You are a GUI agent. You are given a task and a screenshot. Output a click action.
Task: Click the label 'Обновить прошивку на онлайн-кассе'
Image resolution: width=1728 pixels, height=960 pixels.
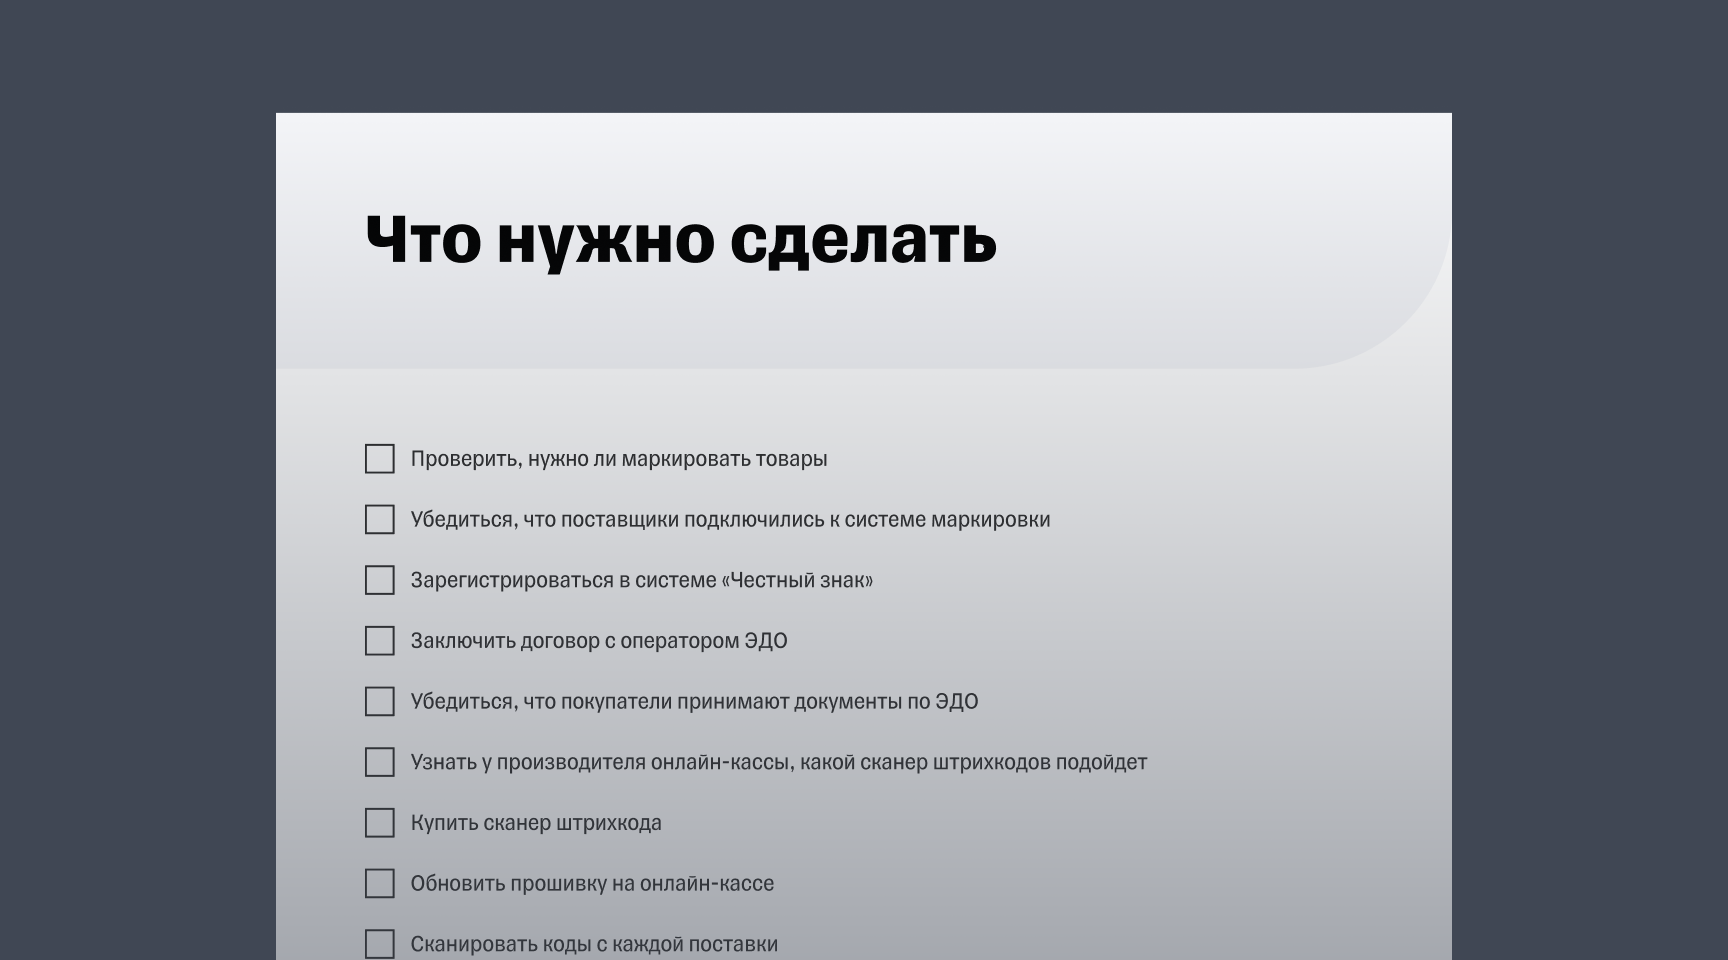tap(592, 884)
